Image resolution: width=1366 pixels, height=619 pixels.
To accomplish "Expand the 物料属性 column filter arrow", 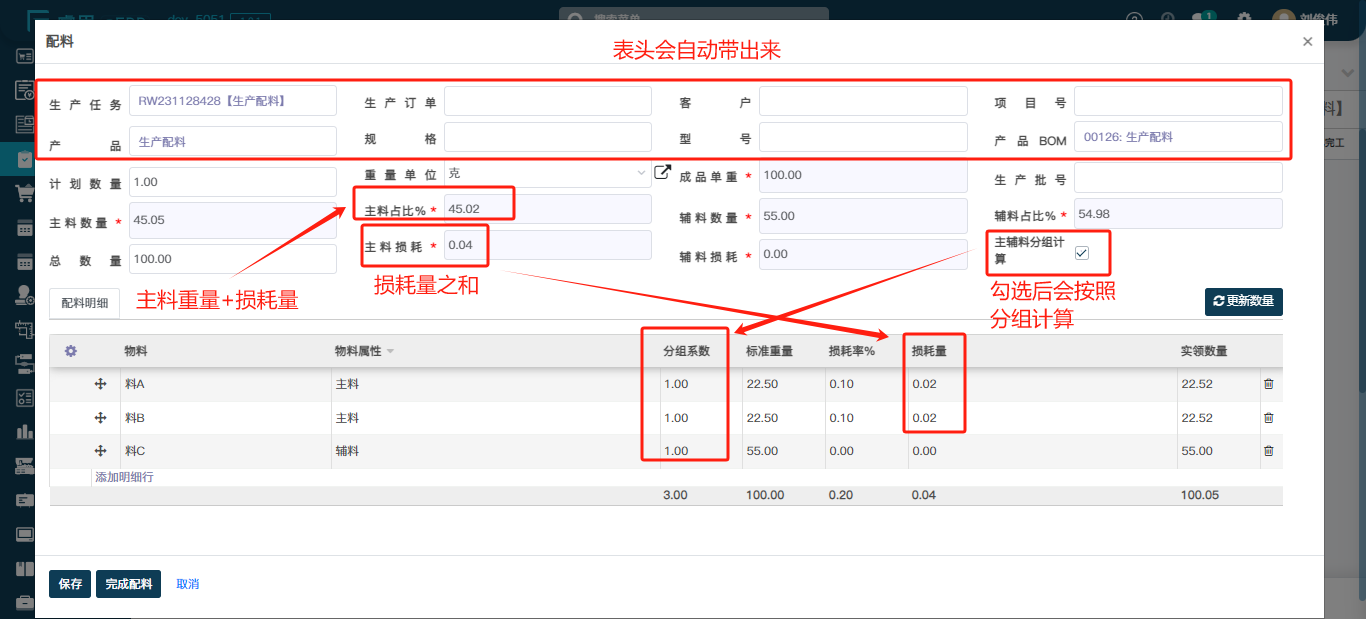I will coord(390,351).
